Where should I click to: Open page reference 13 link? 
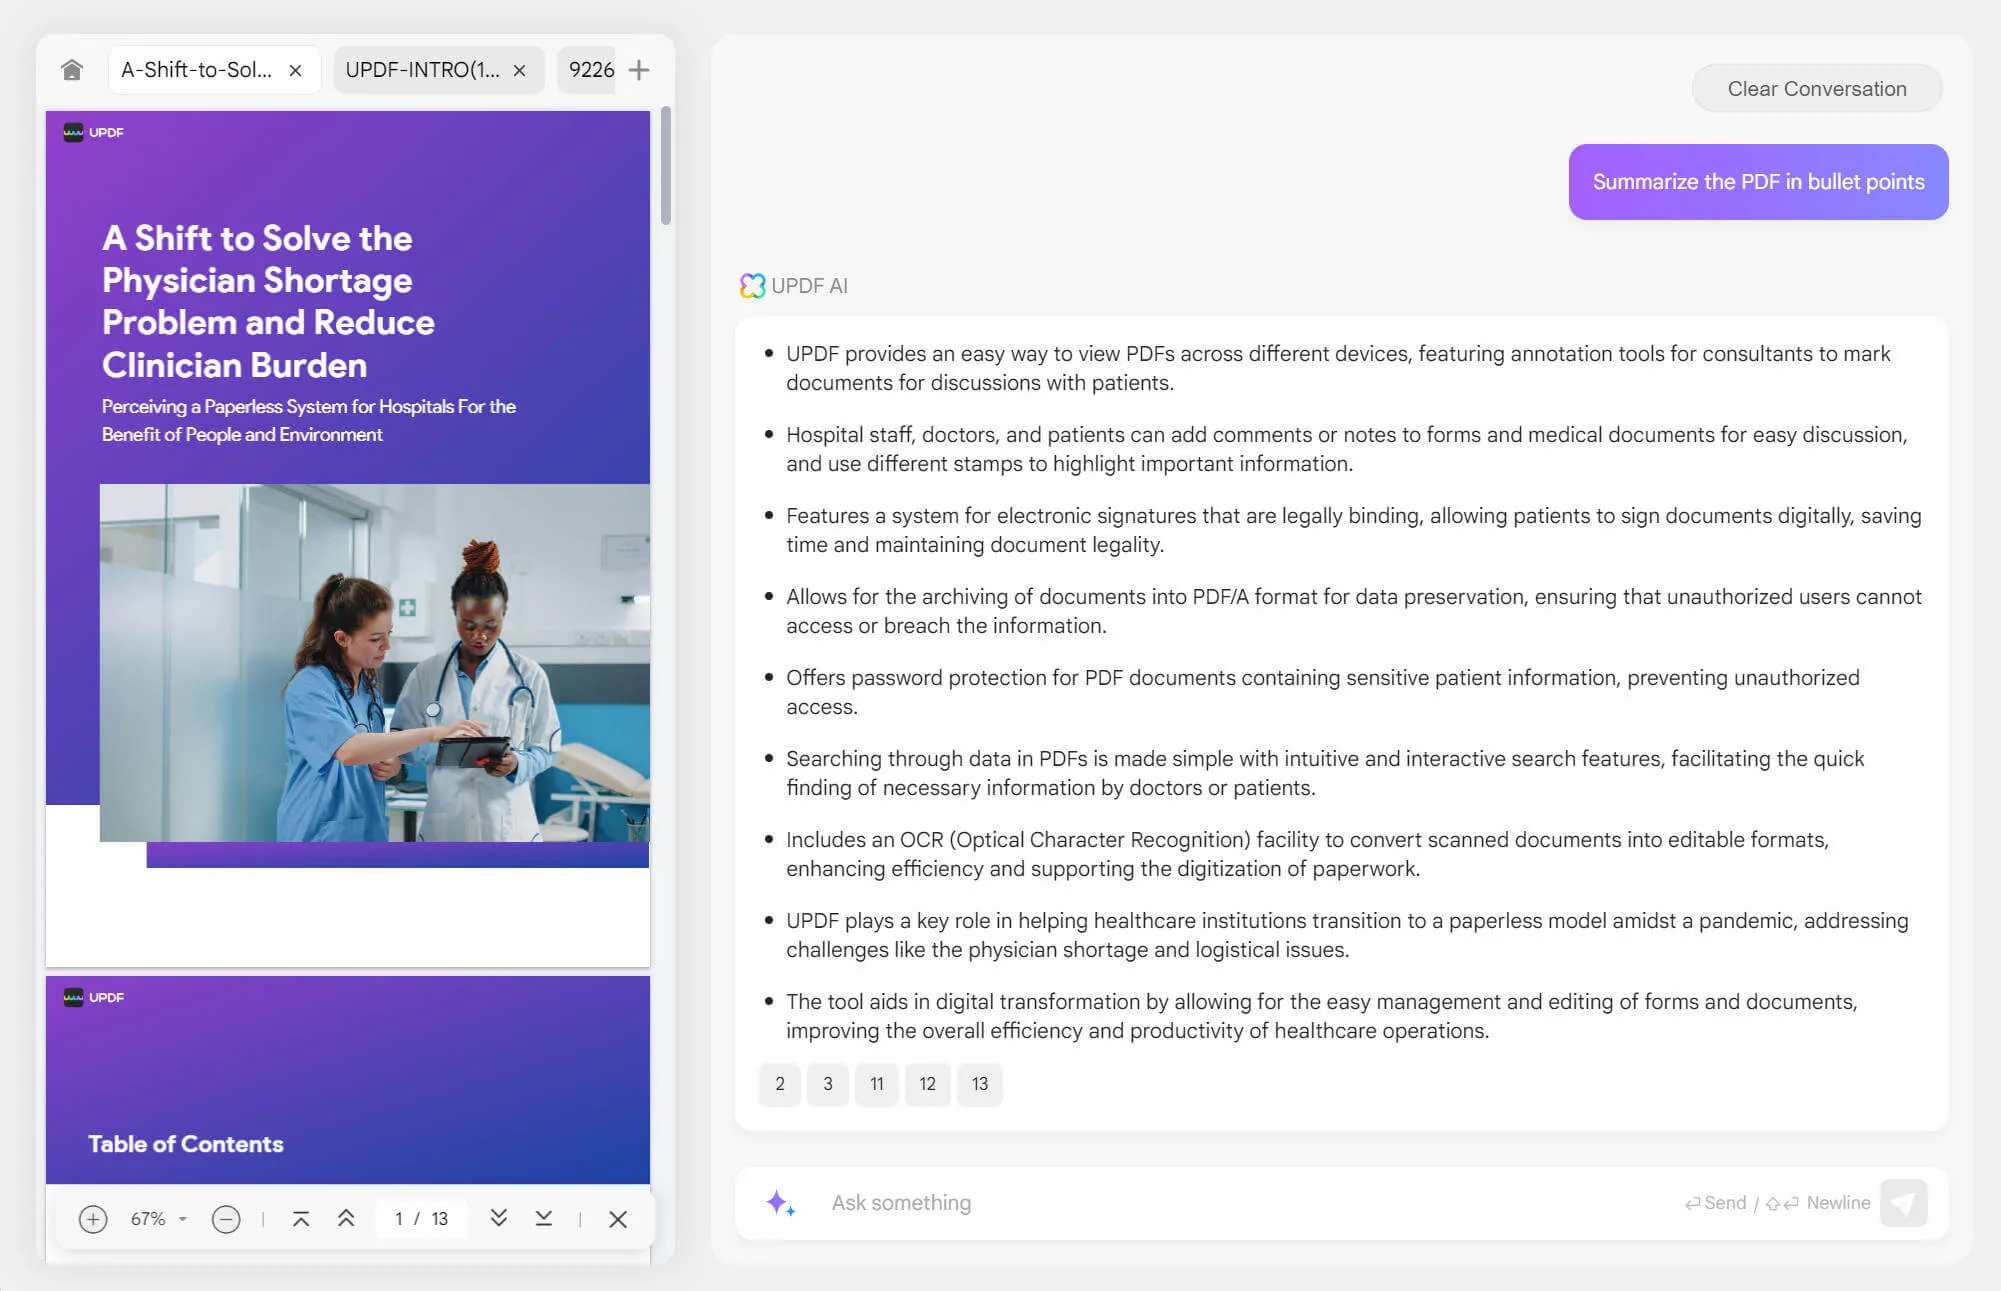[x=979, y=1084]
